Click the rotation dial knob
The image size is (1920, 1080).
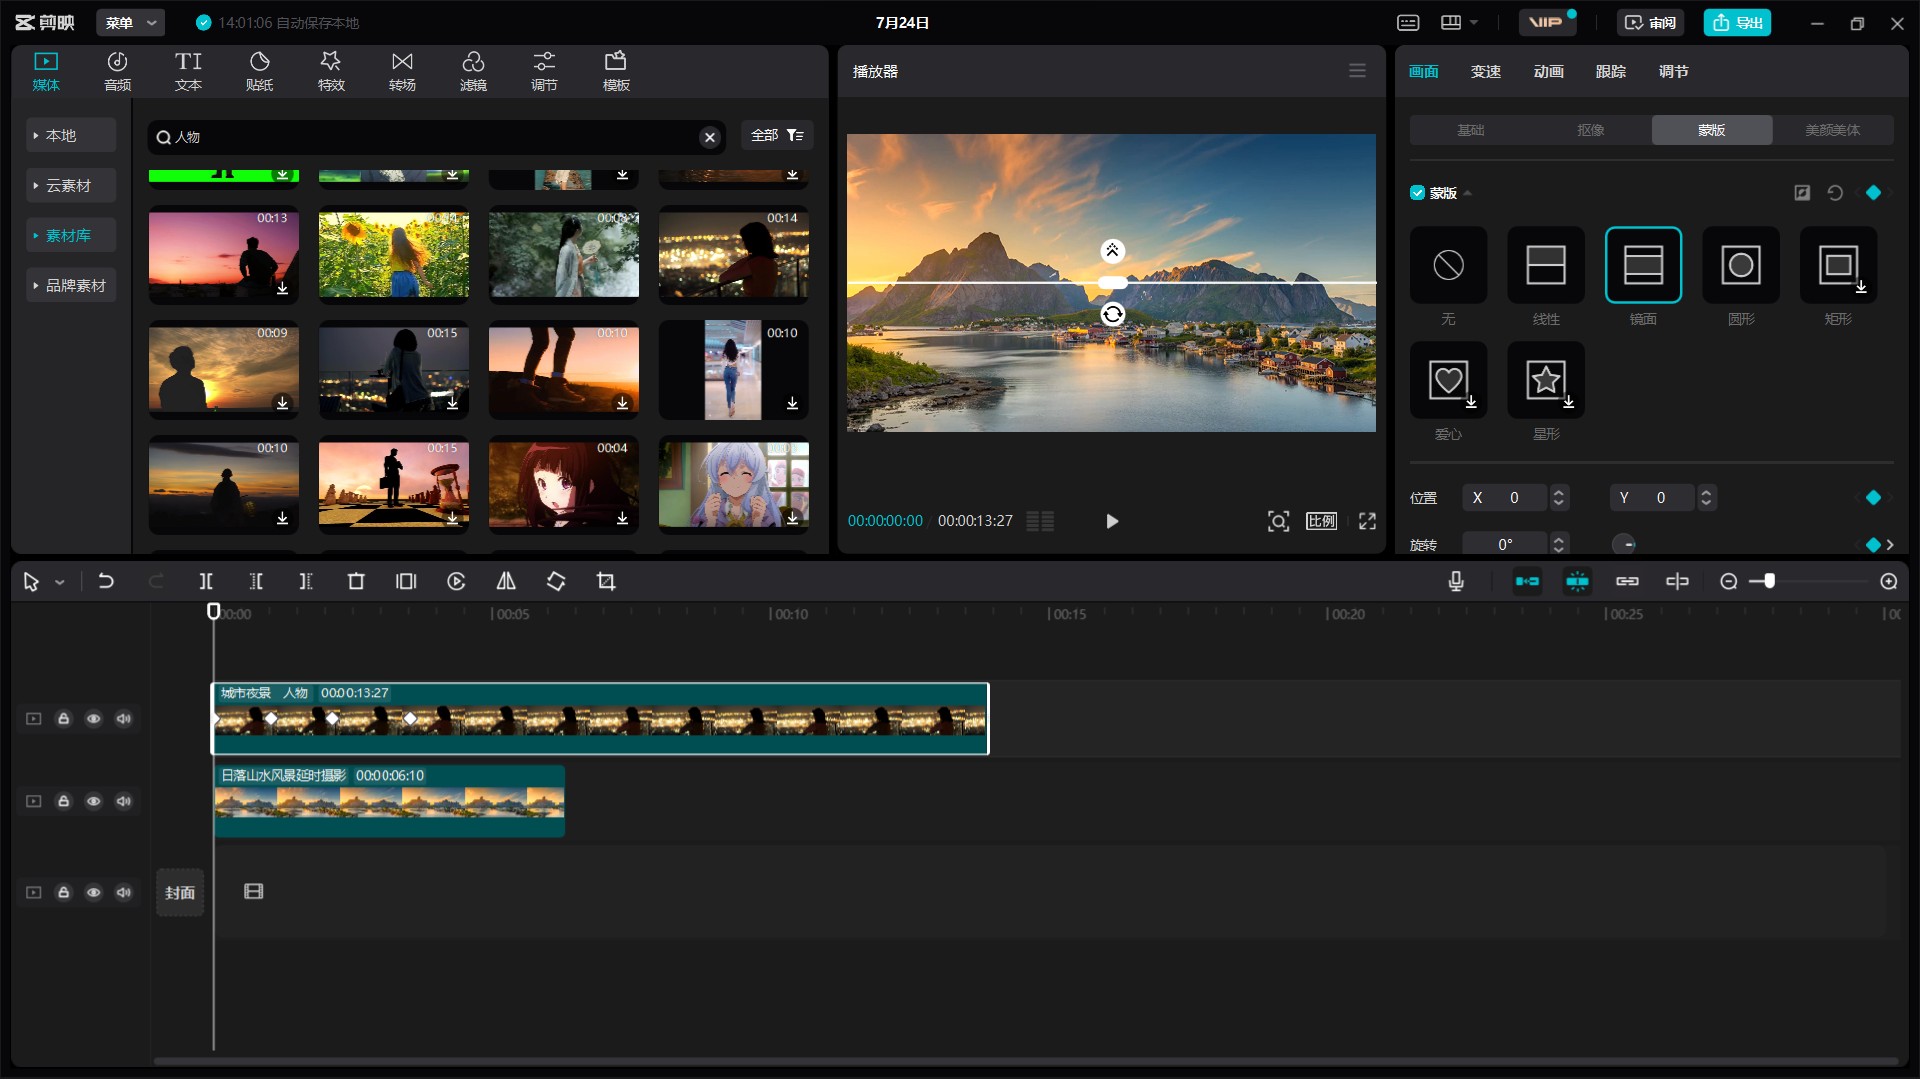tap(1624, 544)
